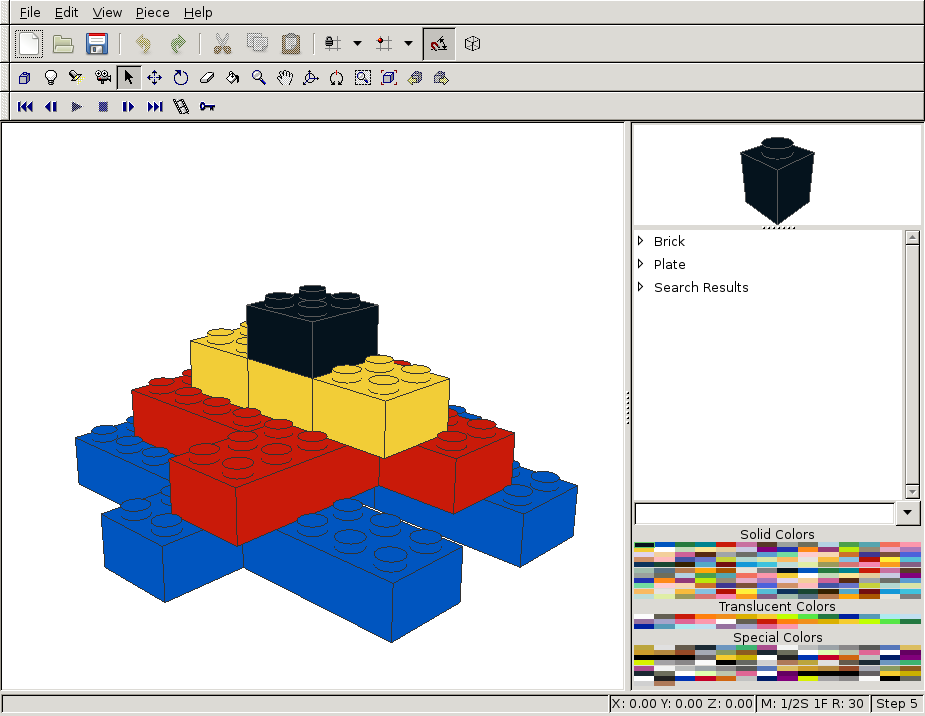Click the part search text field
This screenshot has width=925, height=716.
click(x=764, y=513)
